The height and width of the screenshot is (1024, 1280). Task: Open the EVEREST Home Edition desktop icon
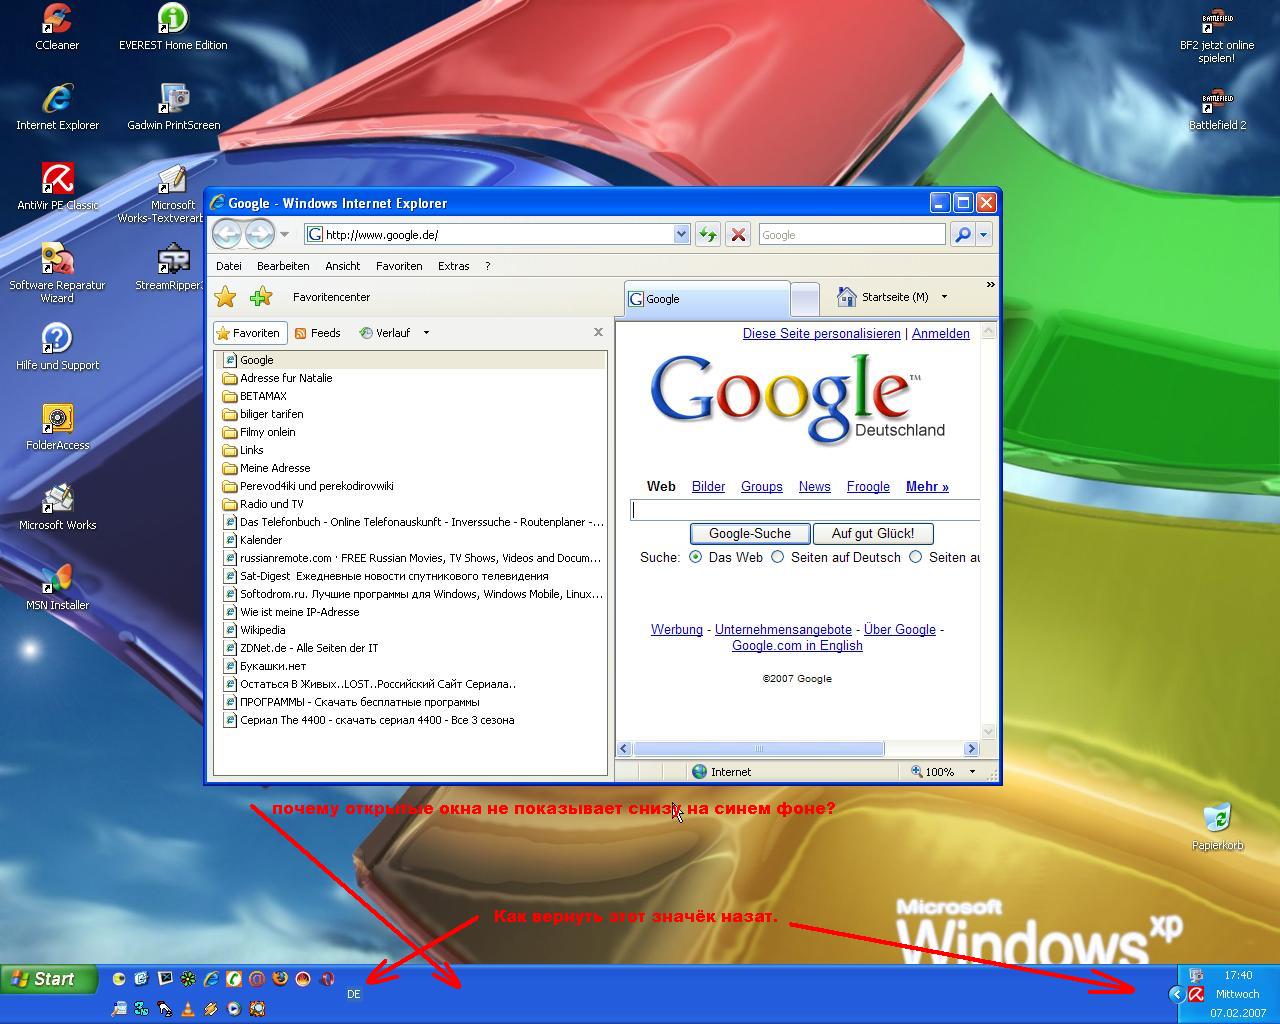(x=173, y=27)
